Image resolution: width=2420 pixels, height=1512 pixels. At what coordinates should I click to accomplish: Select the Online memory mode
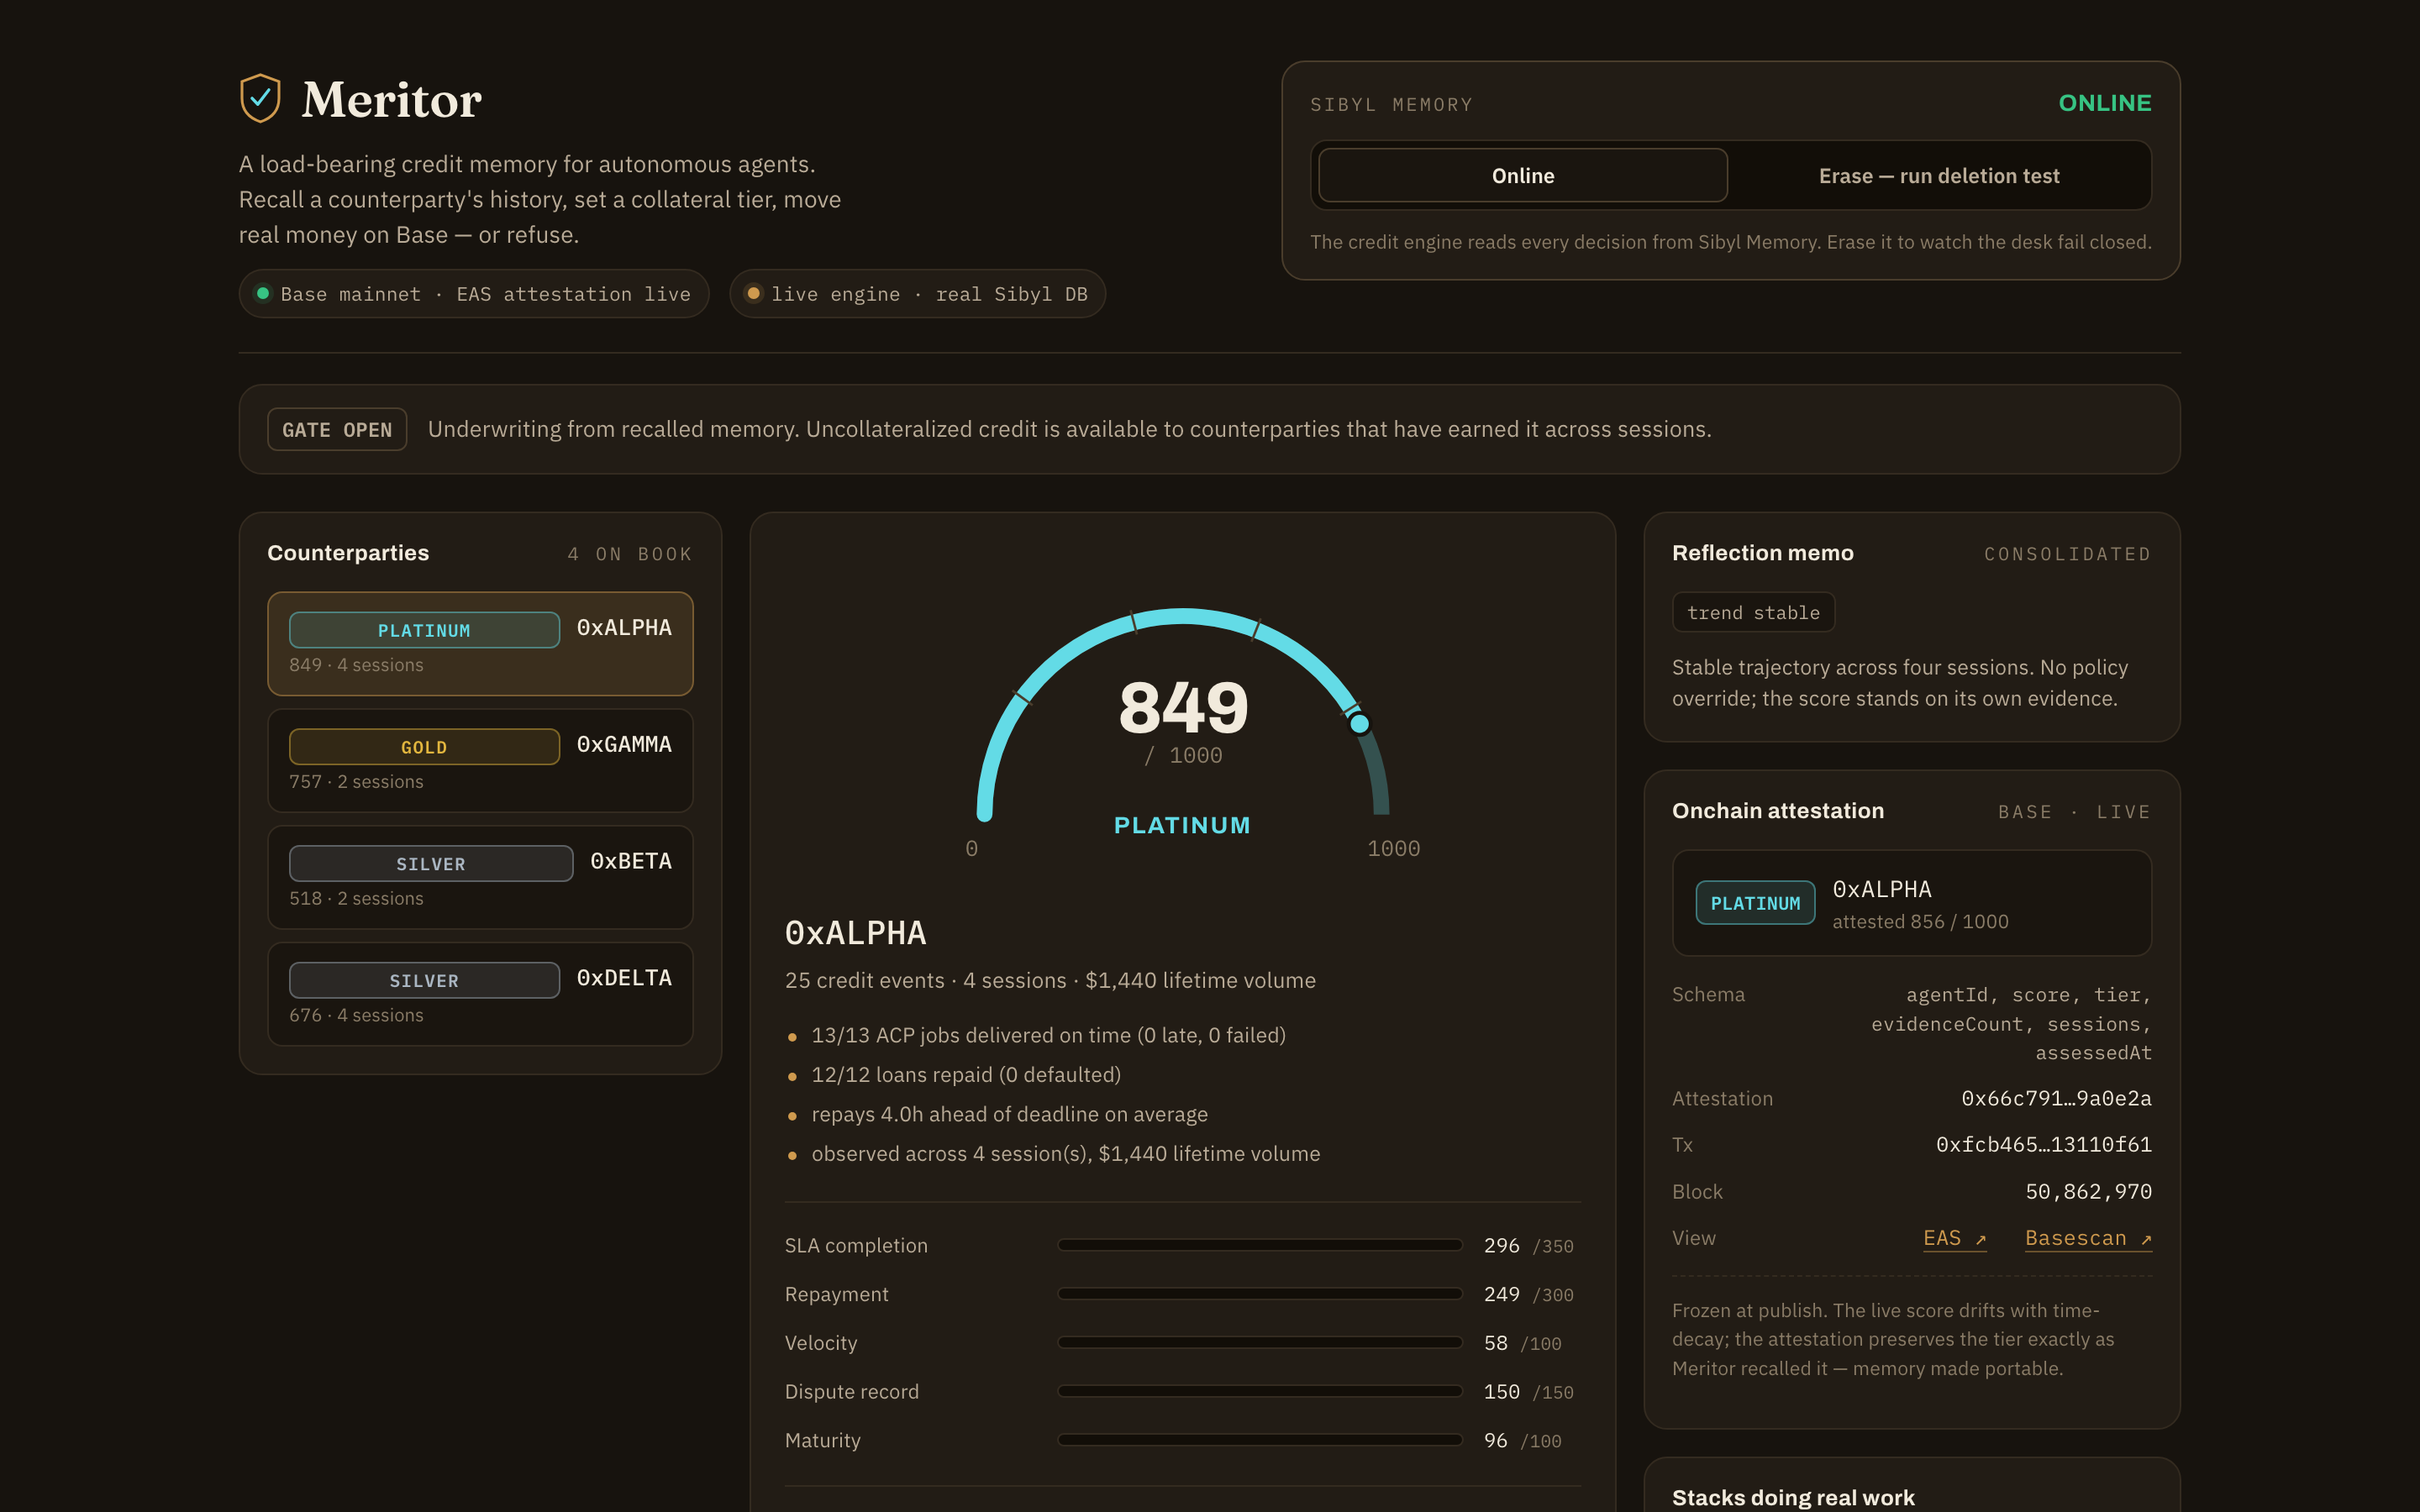[x=1522, y=176]
